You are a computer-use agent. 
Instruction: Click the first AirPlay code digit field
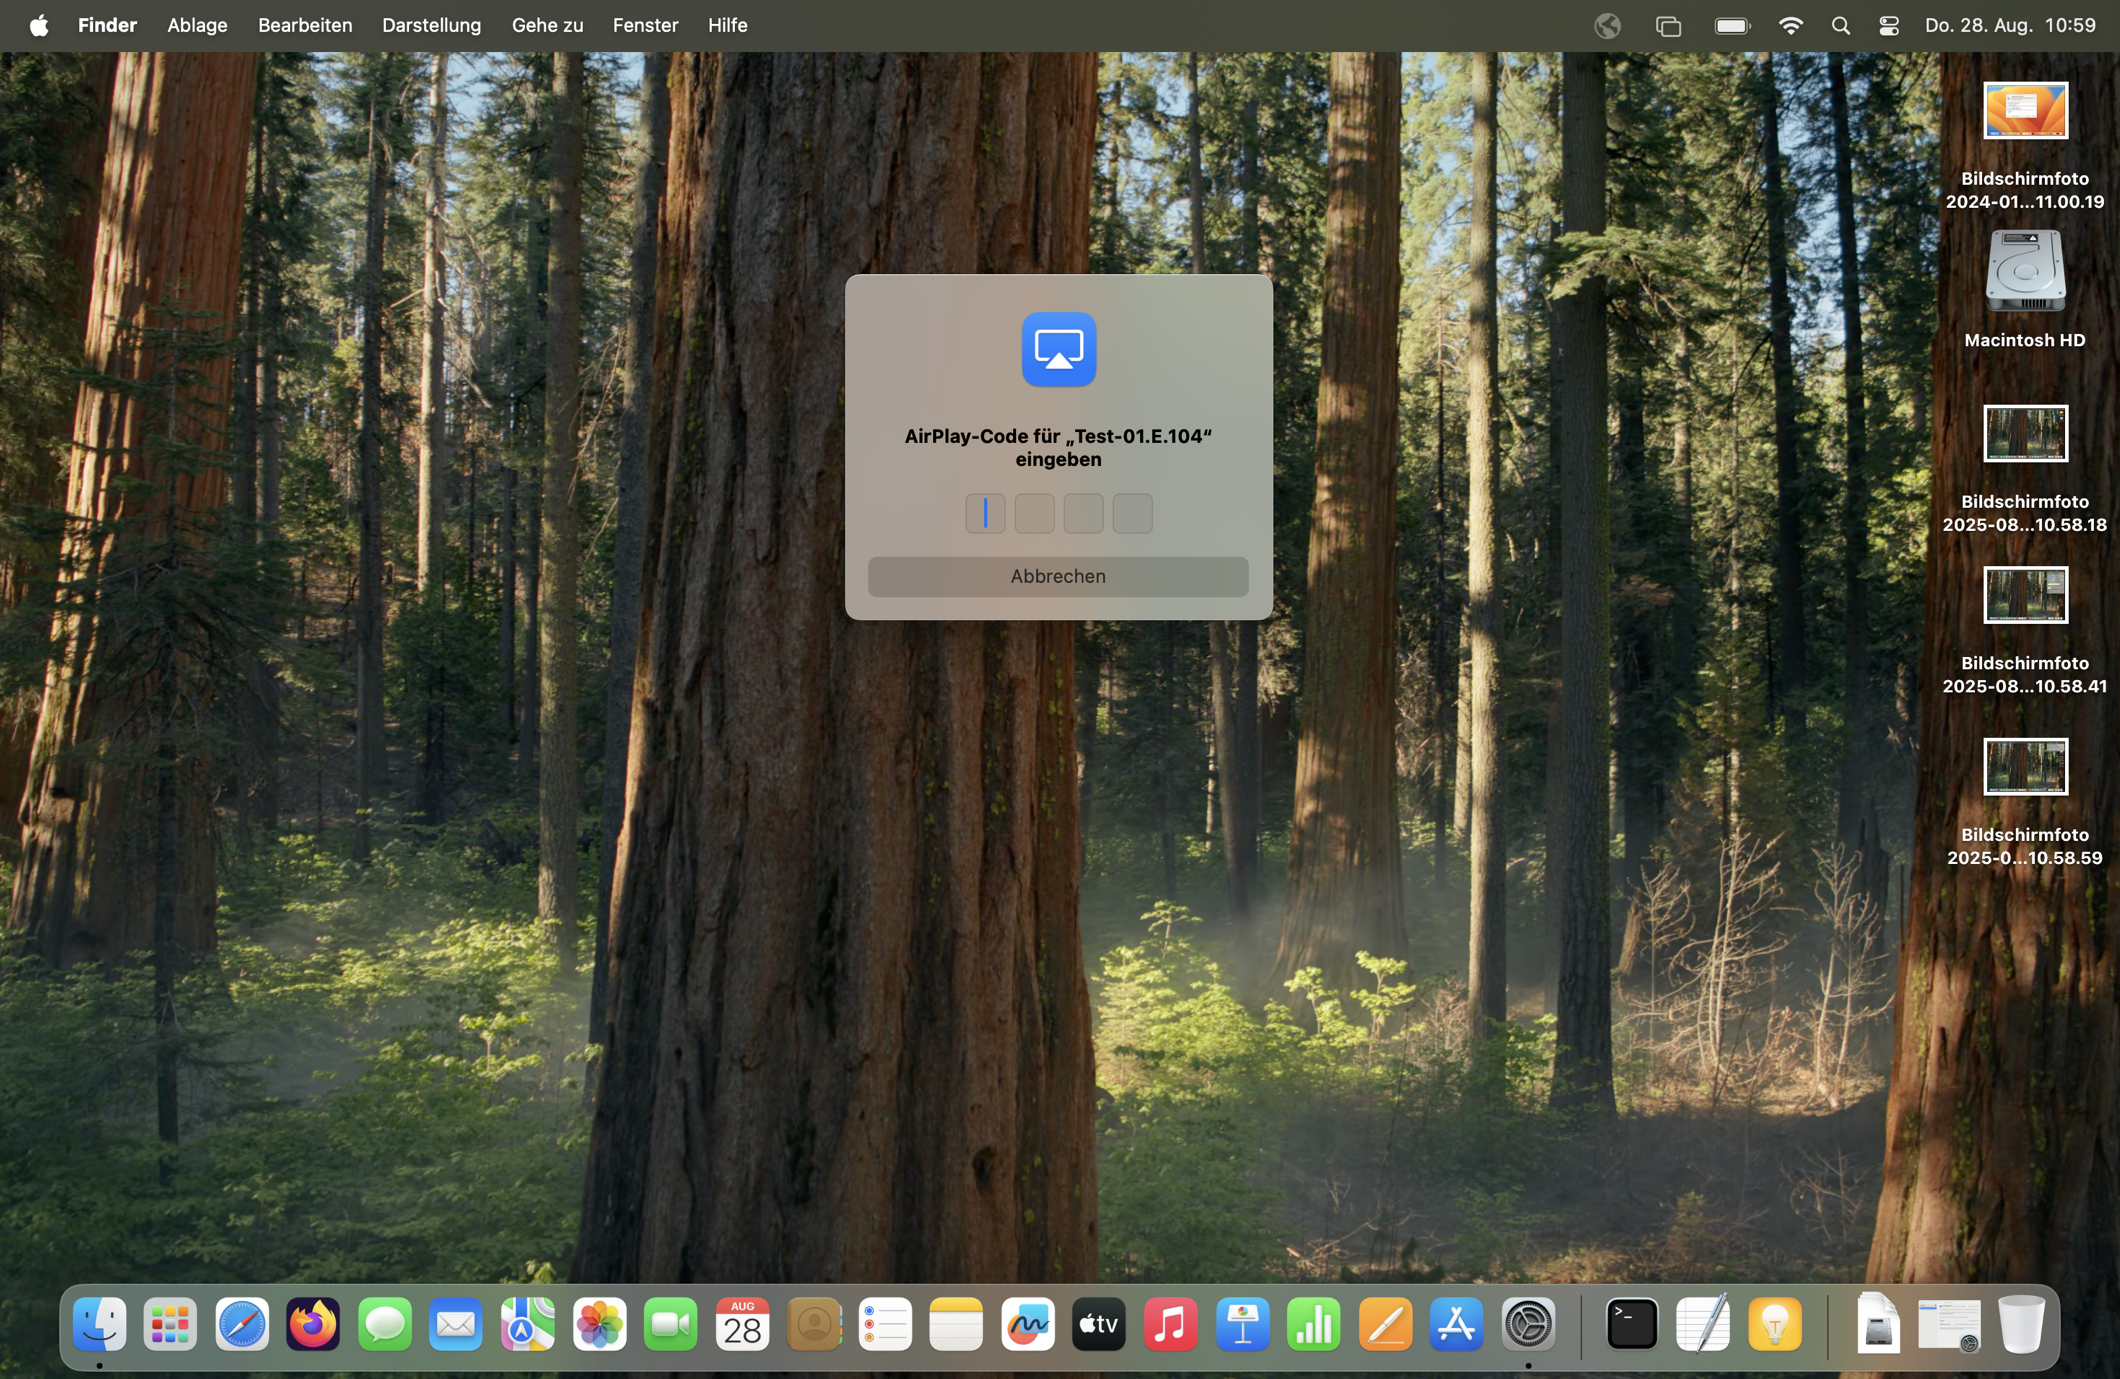point(985,513)
